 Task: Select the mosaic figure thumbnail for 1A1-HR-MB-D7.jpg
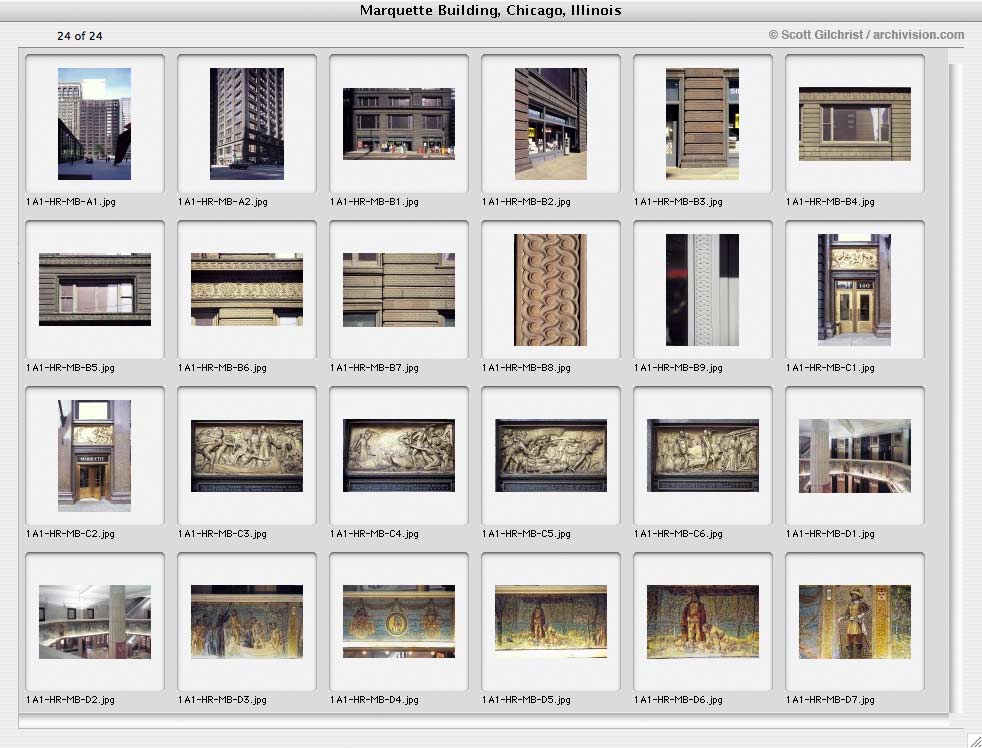pos(855,621)
